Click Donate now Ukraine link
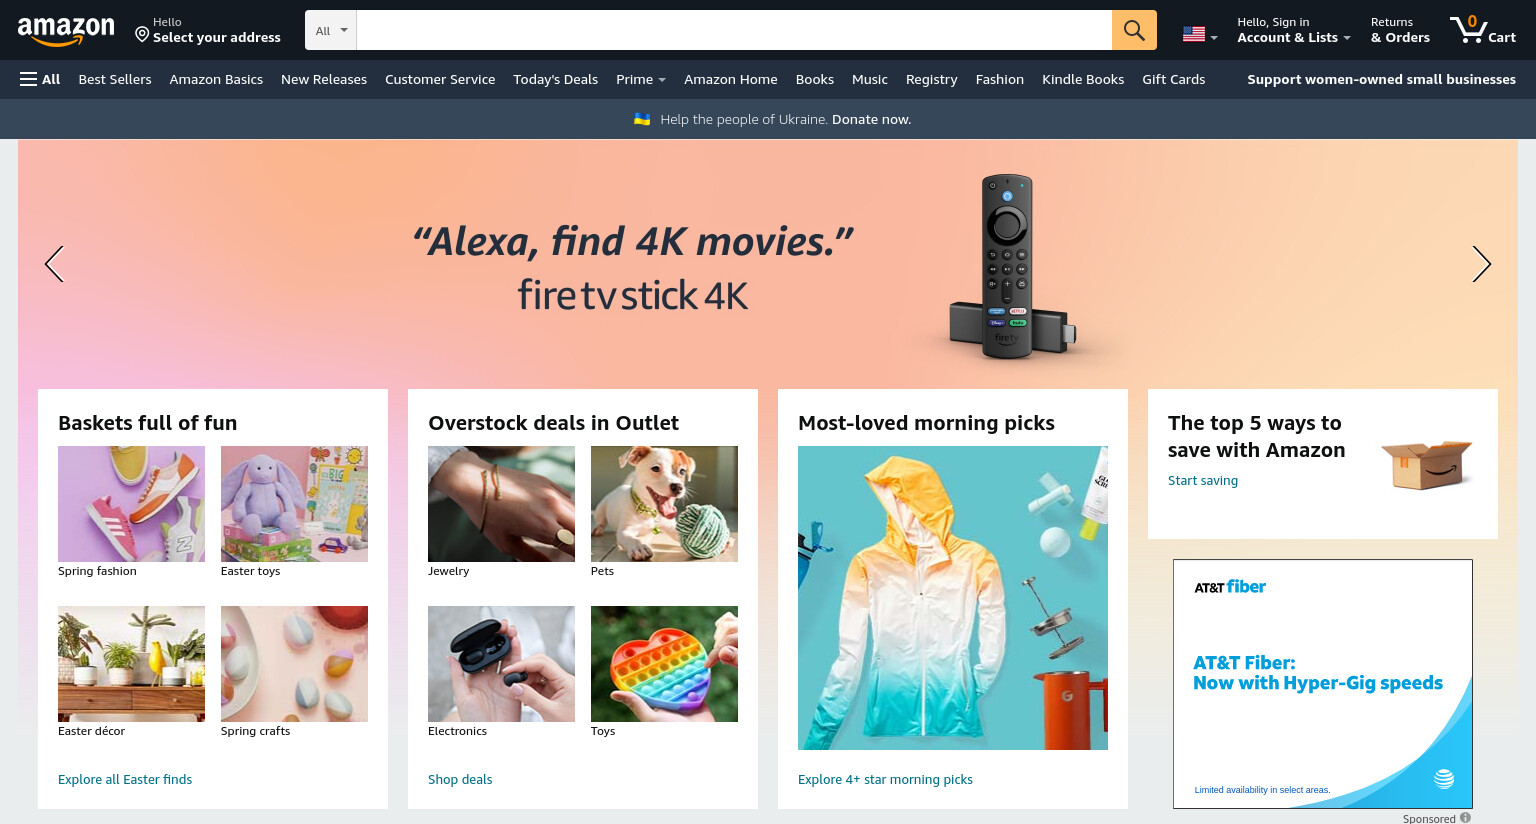The width and height of the screenshot is (1536, 824). 871,119
